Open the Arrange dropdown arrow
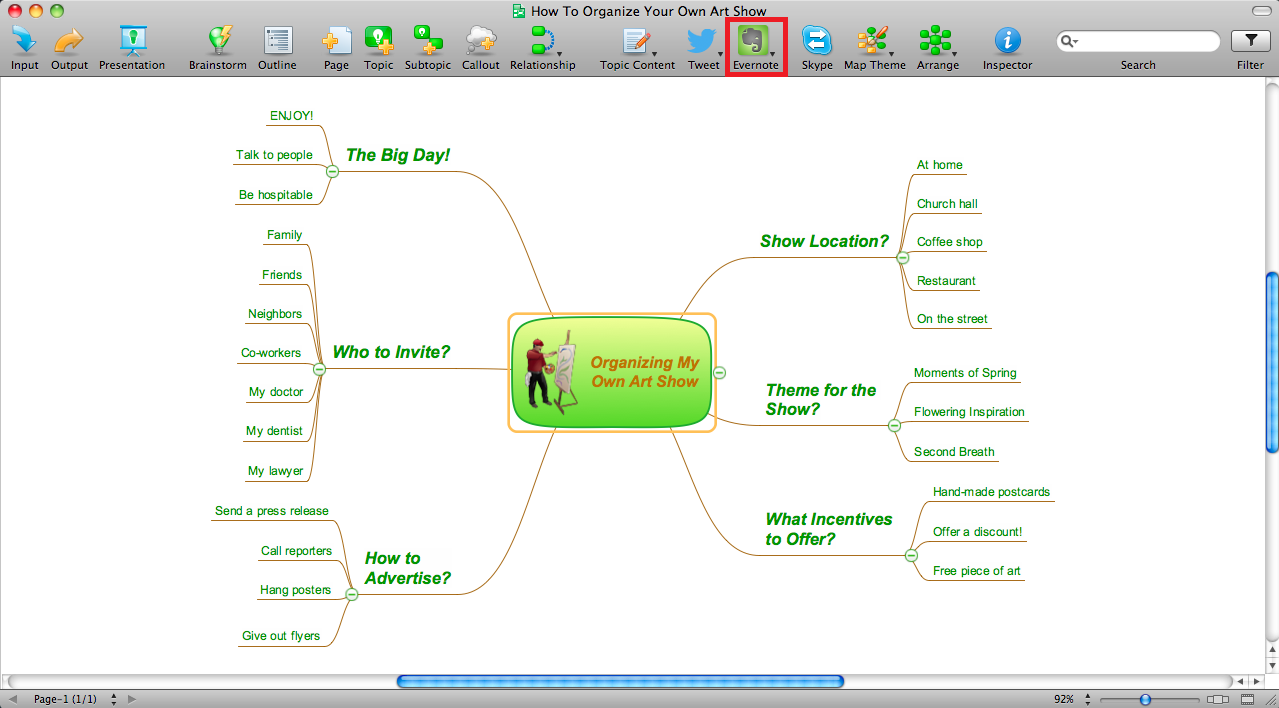 click(954, 53)
